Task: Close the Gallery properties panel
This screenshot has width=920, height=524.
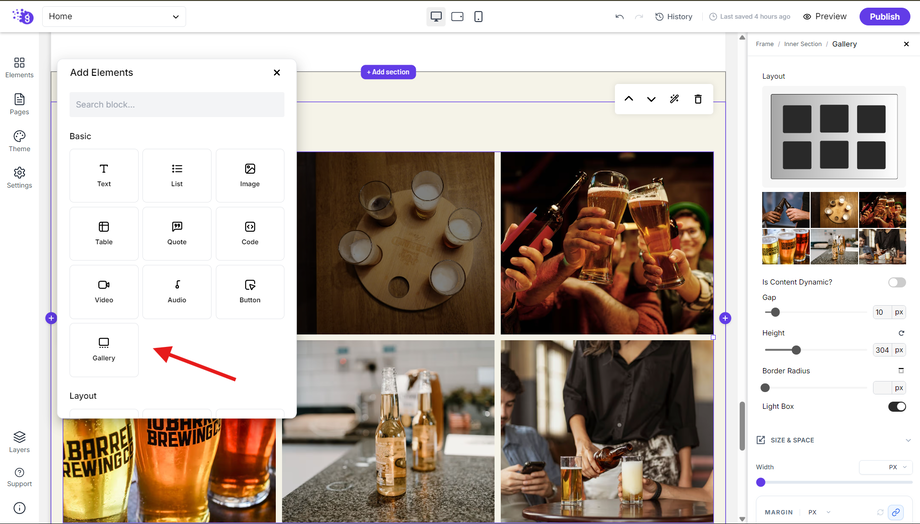Action: tap(907, 44)
